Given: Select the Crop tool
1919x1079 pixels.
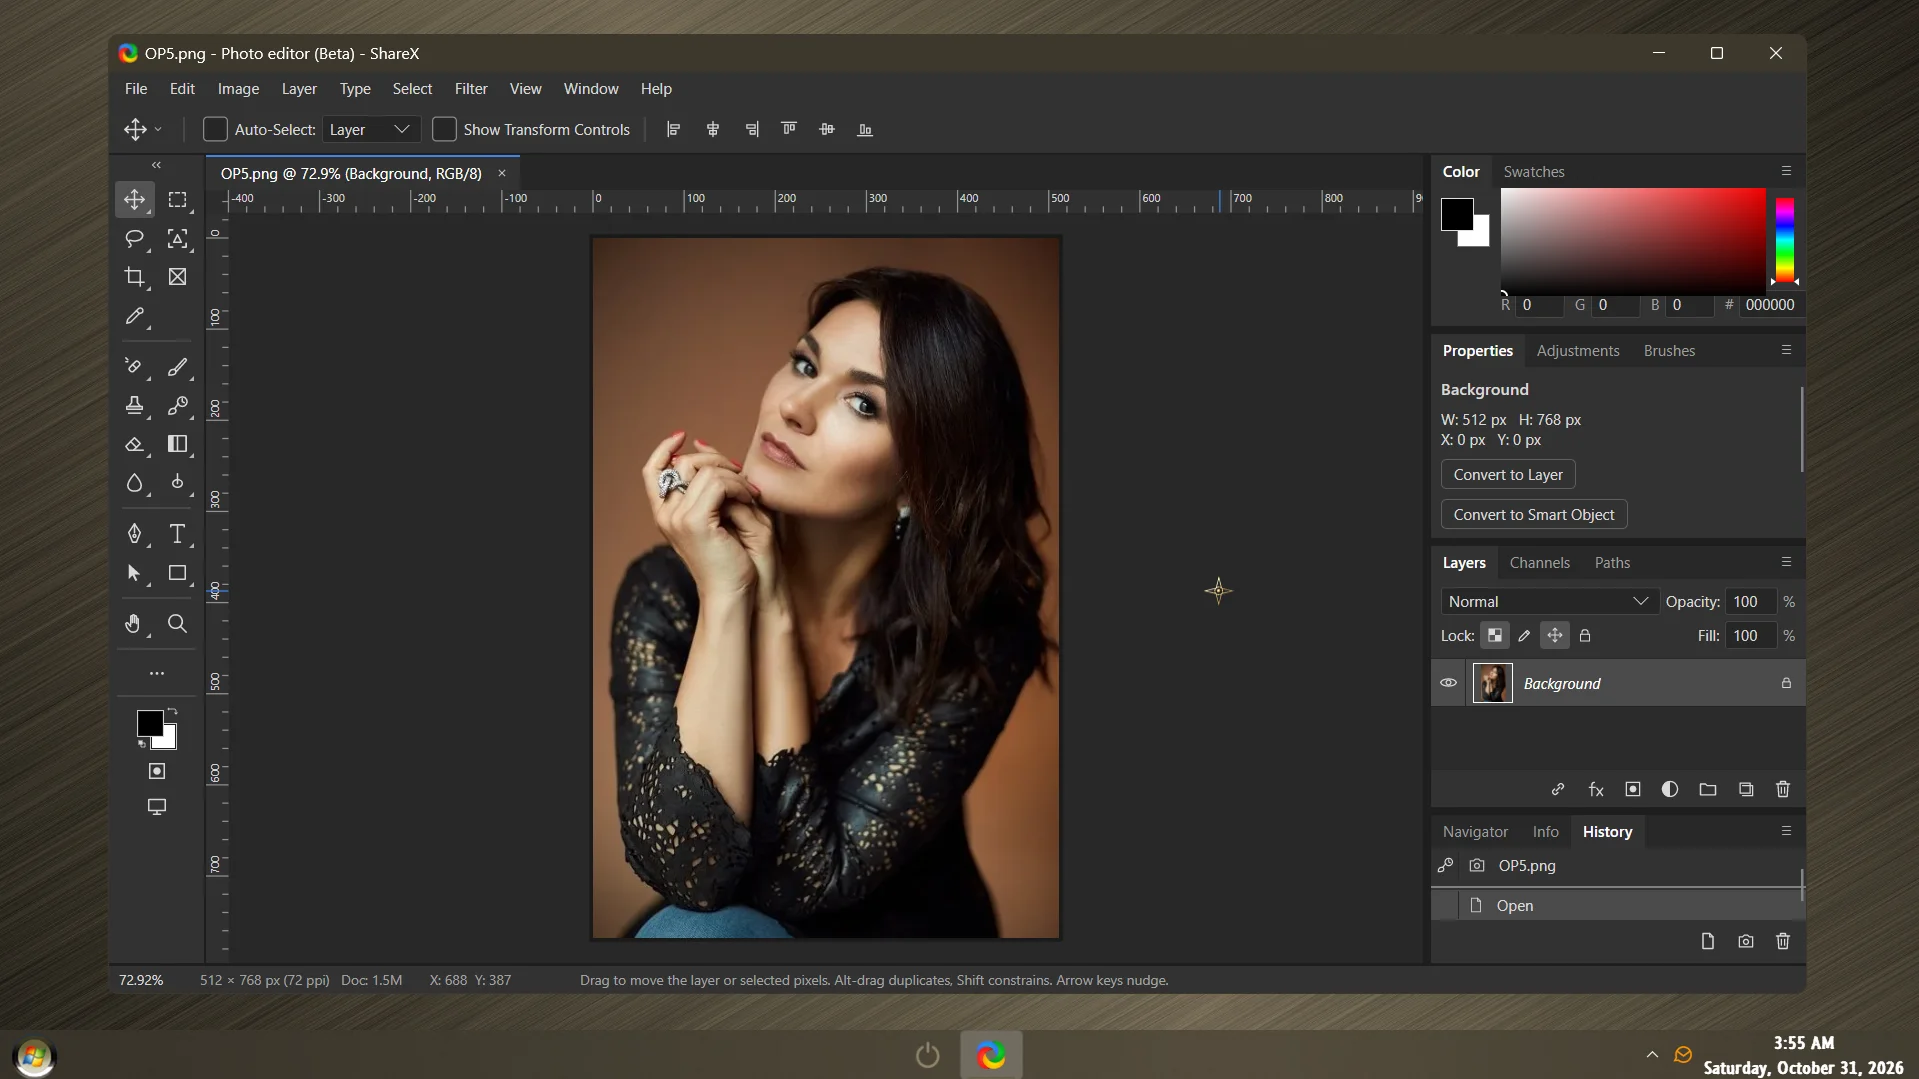Looking at the screenshot, I should 134,277.
